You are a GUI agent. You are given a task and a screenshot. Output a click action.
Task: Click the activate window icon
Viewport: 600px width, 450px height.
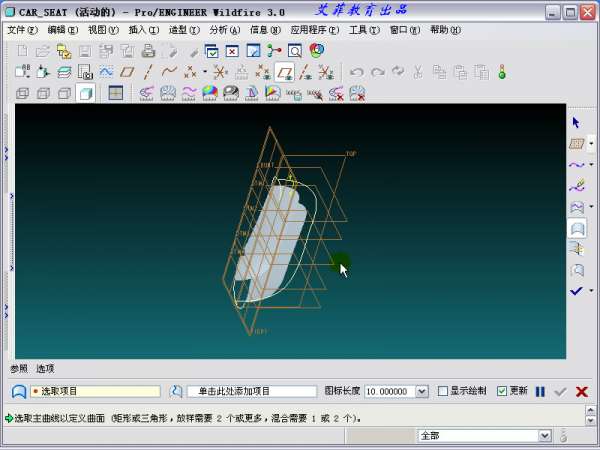pyautogui.click(x=211, y=51)
